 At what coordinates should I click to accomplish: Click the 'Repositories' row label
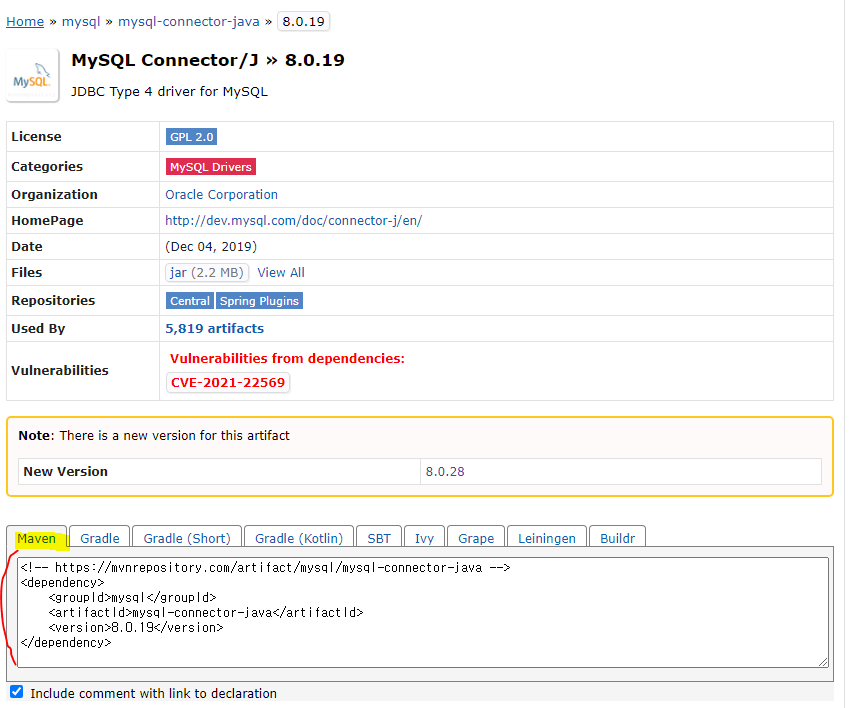53,300
